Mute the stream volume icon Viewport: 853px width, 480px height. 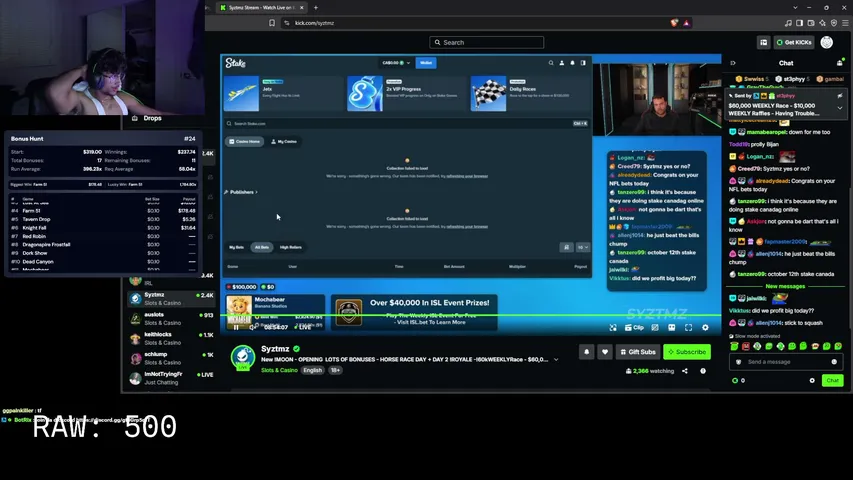(x=252, y=327)
